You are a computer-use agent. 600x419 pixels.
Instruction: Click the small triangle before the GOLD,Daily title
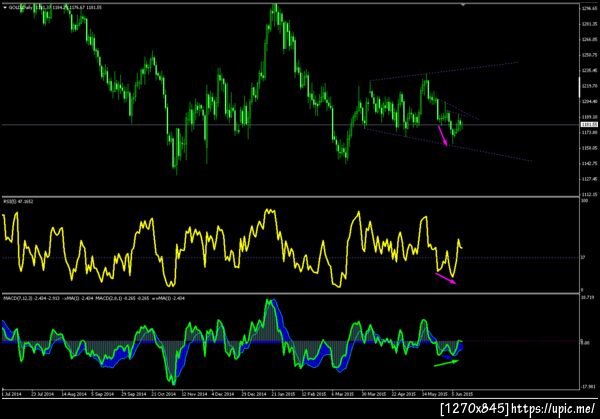[x=5, y=7]
